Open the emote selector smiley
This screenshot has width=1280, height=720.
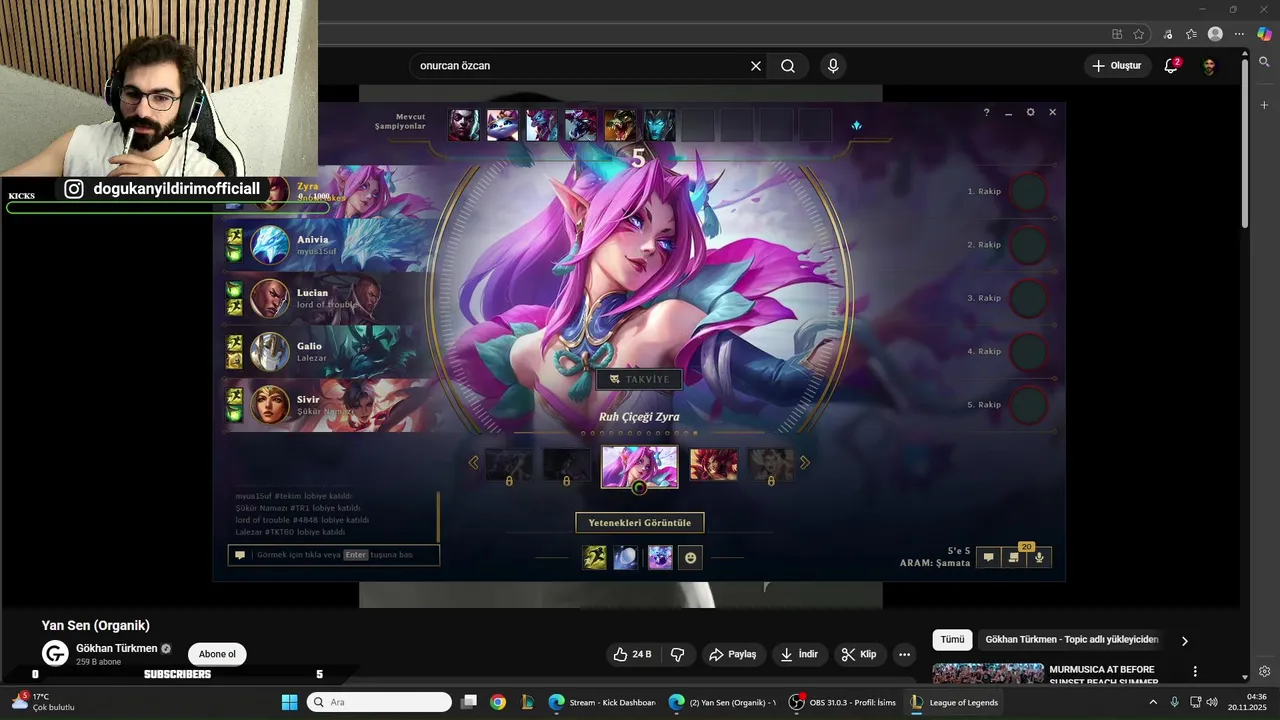[x=690, y=557]
